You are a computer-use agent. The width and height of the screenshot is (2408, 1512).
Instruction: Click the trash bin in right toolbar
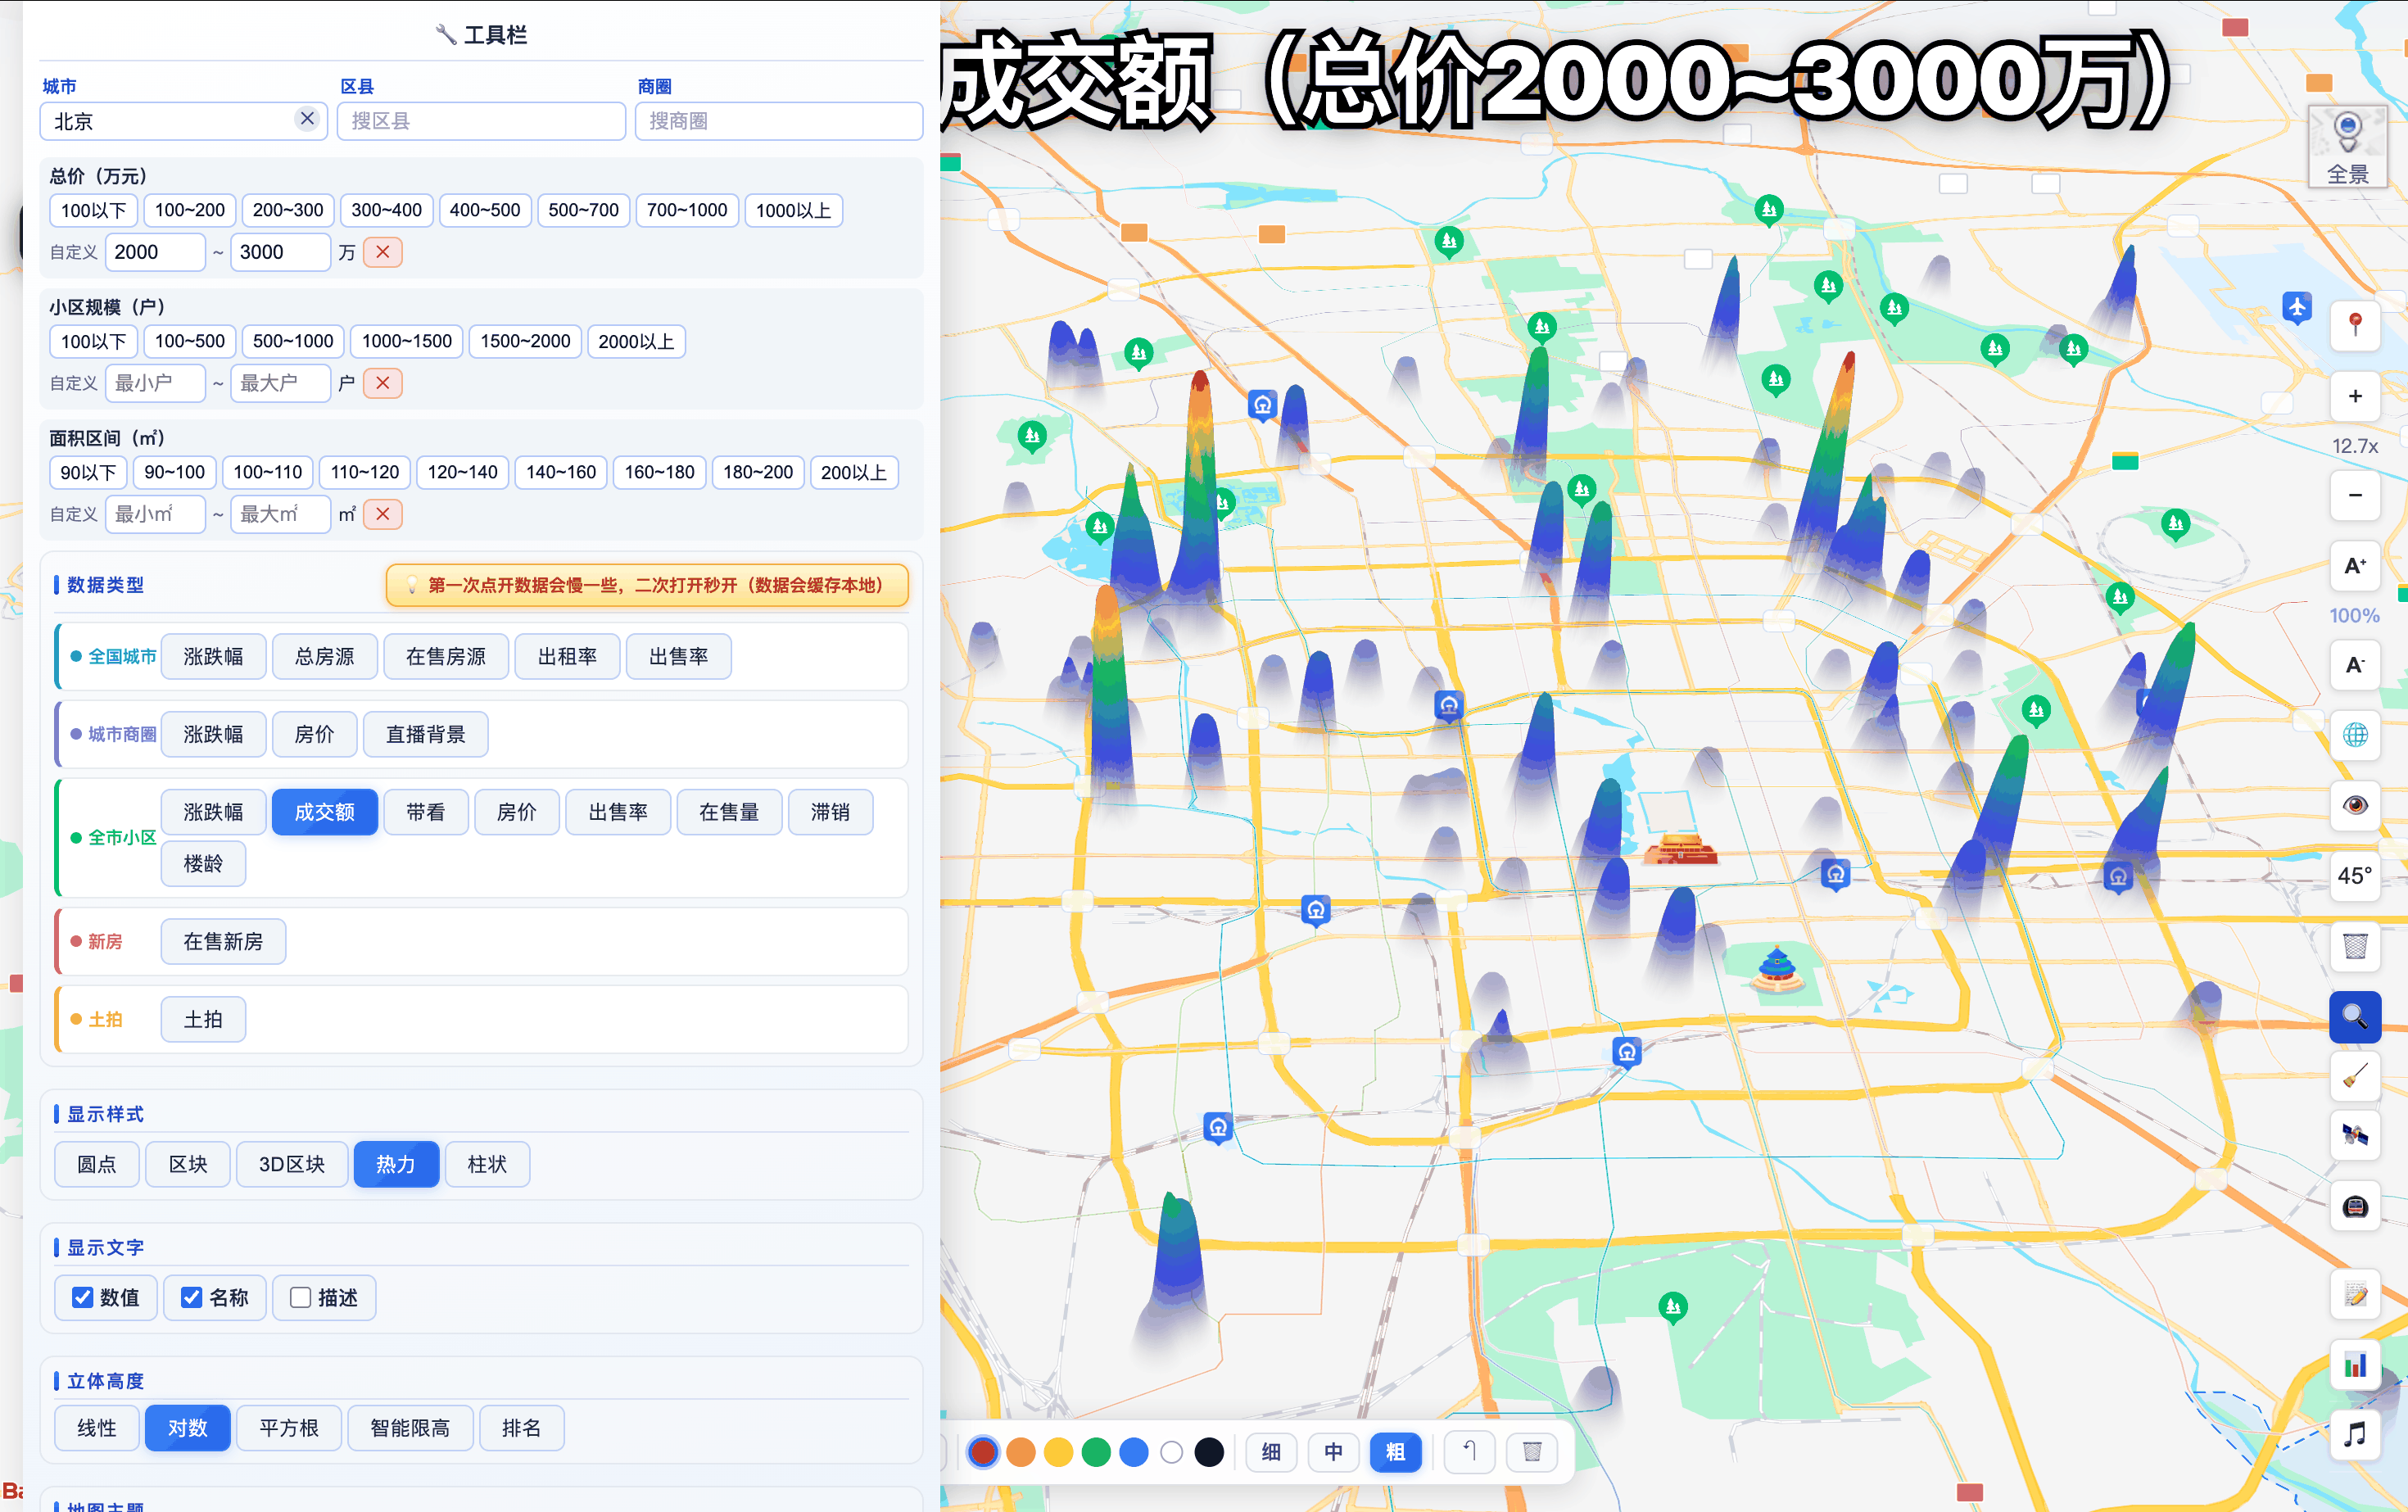tap(2355, 946)
